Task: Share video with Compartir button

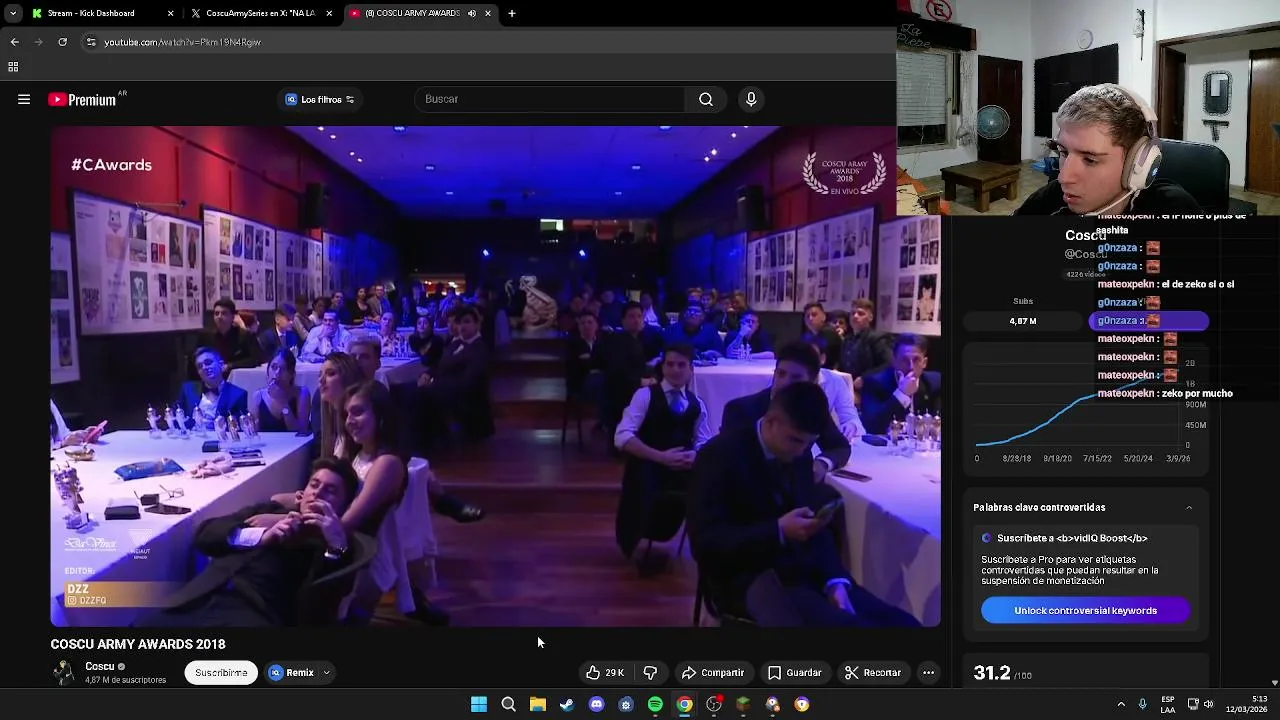Action: (713, 673)
